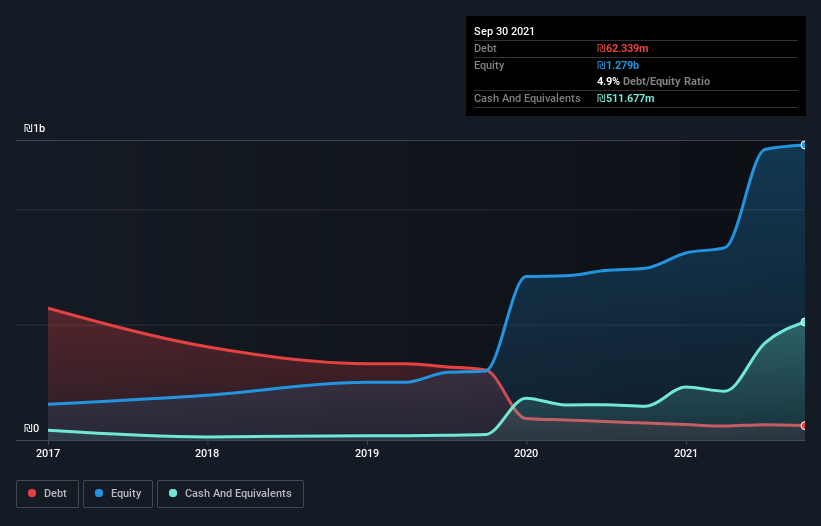
Task: Click the 2020 x-axis label
Action: (526, 453)
